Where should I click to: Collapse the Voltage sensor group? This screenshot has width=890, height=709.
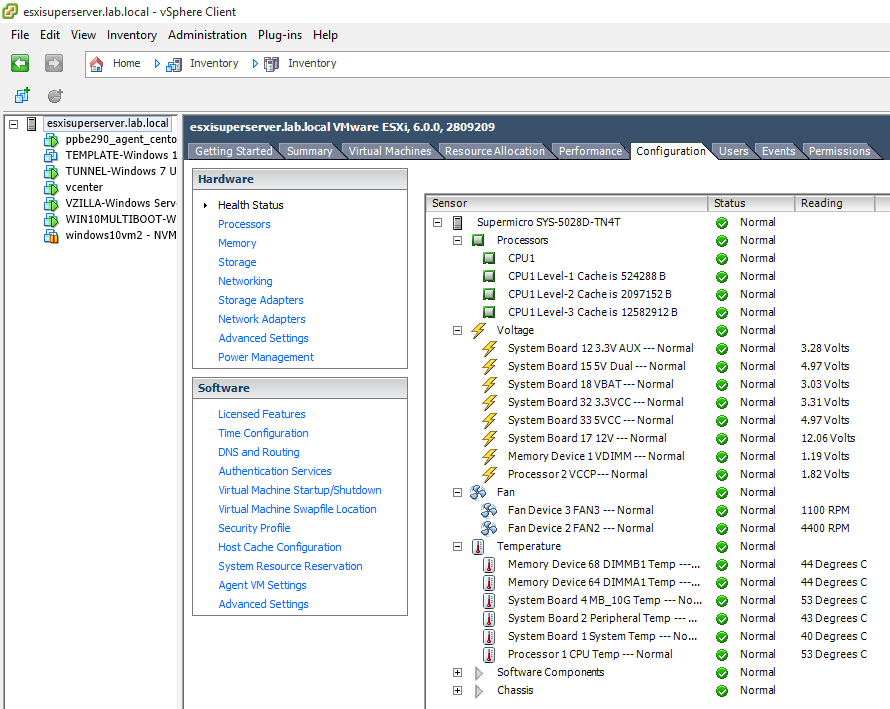[x=457, y=330]
